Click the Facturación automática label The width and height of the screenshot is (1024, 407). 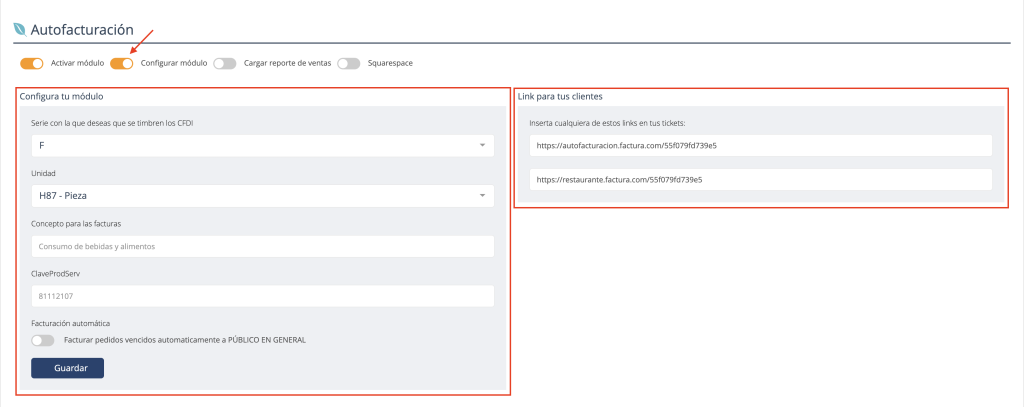click(71, 323)
